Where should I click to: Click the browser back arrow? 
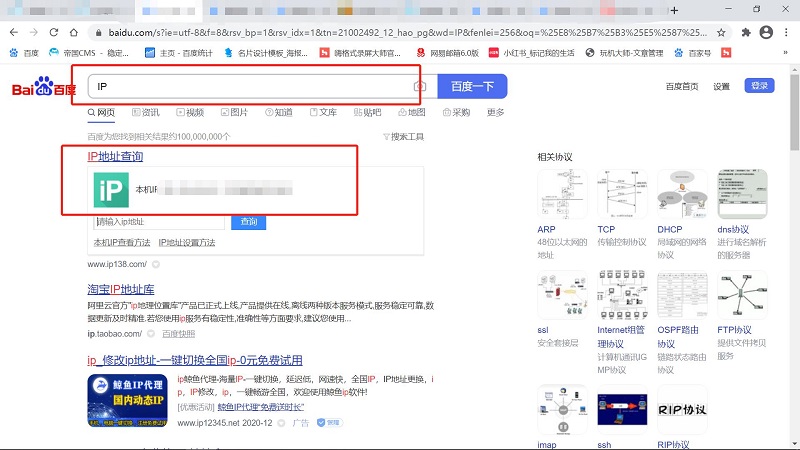pos(14,32)
